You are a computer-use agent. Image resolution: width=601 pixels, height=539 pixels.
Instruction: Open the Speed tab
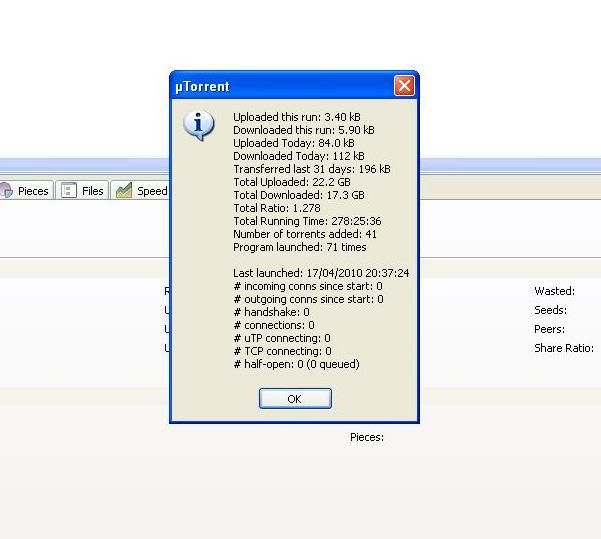pos(141,191)
